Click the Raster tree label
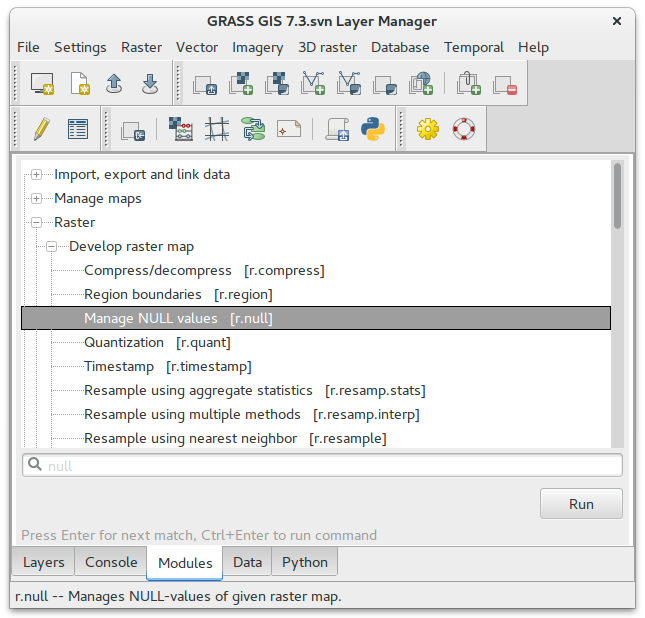This screenshot has height=618, width=645. click(x=74, y=223)
